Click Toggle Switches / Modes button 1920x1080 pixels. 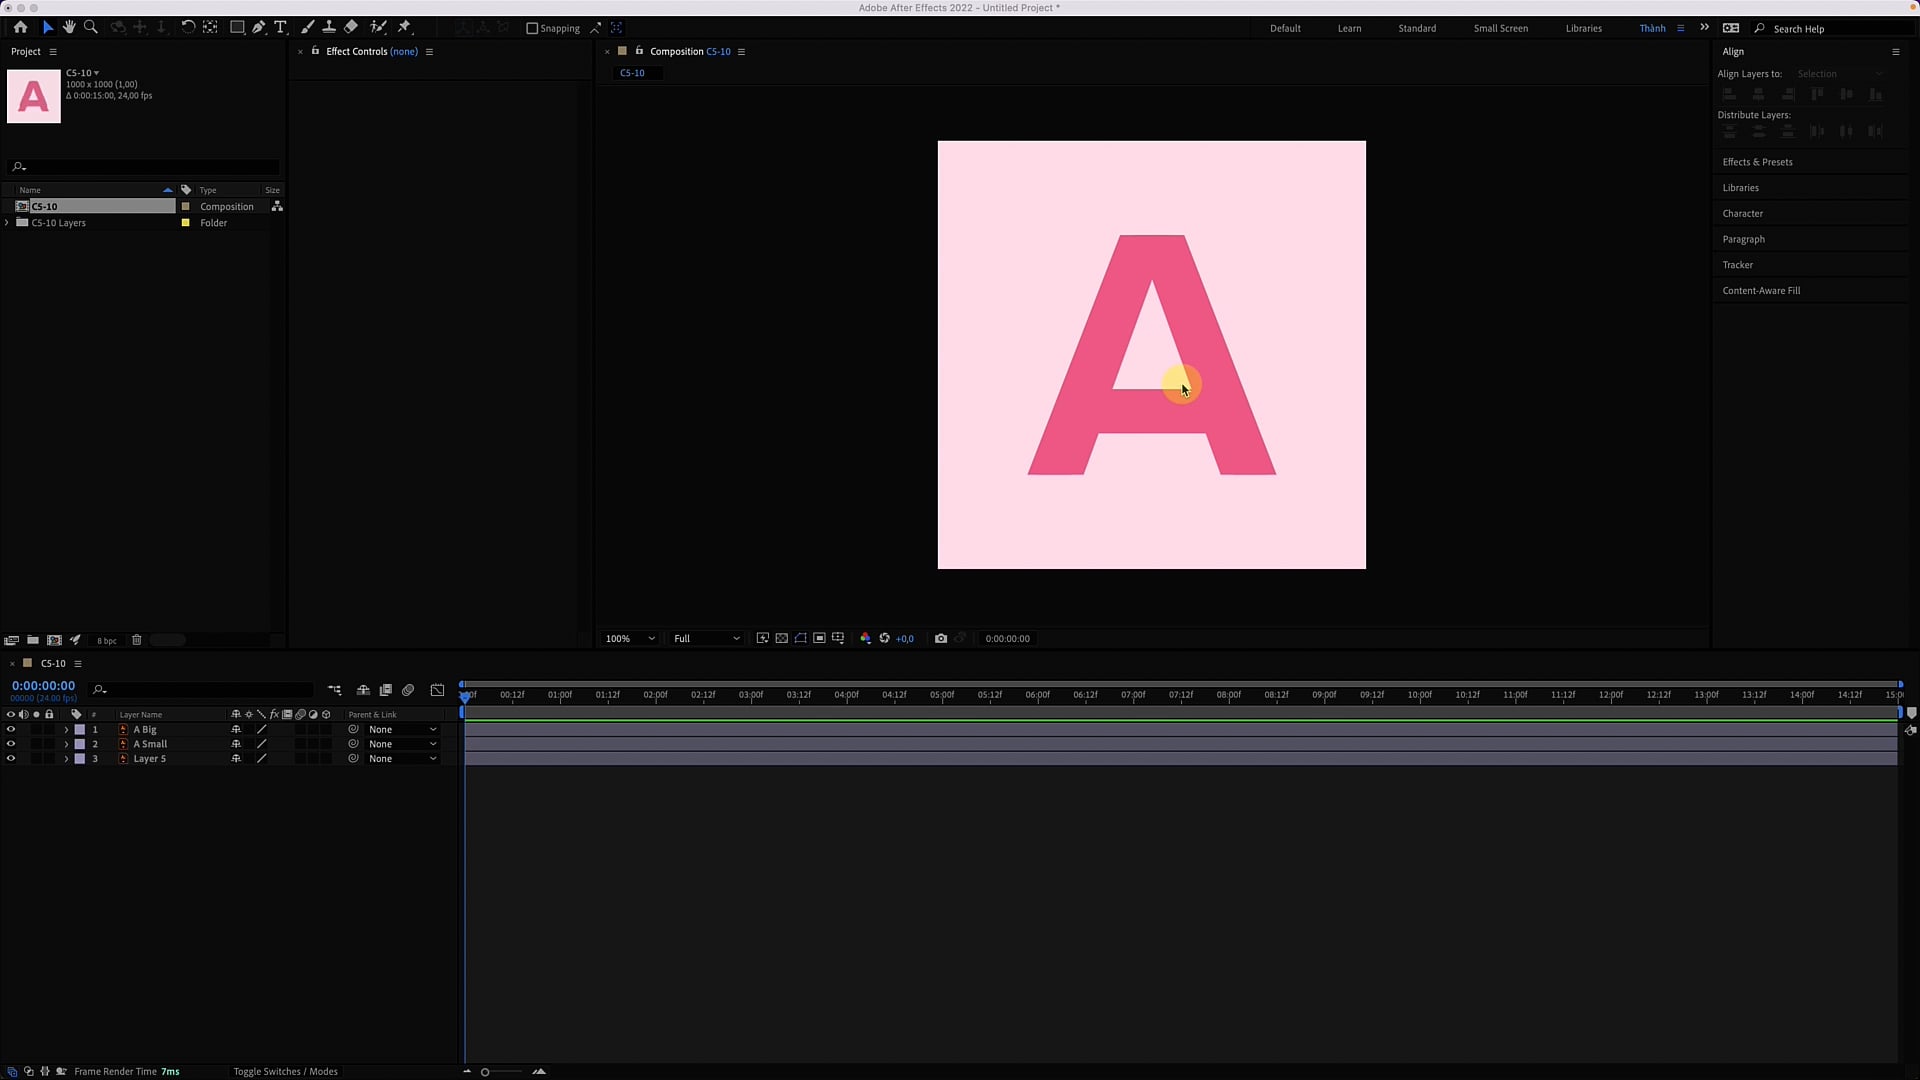click(x=285, y=1071)
